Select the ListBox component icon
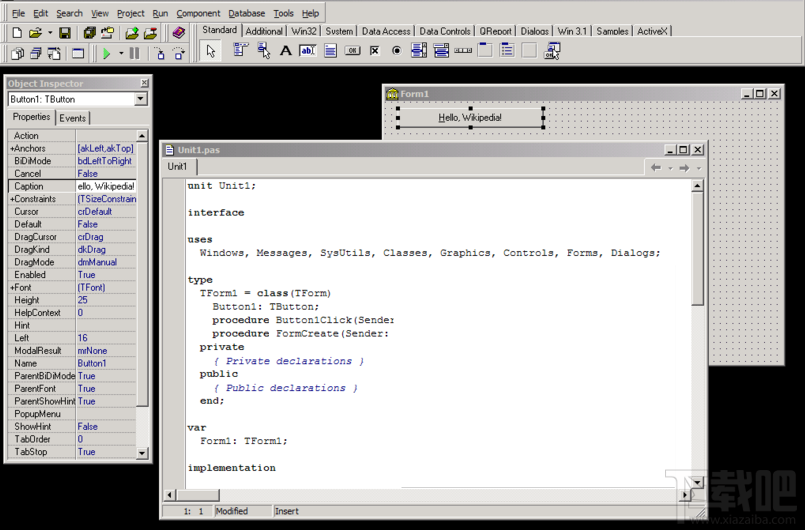The image size is (805, 530). click(x=419, y=50)
